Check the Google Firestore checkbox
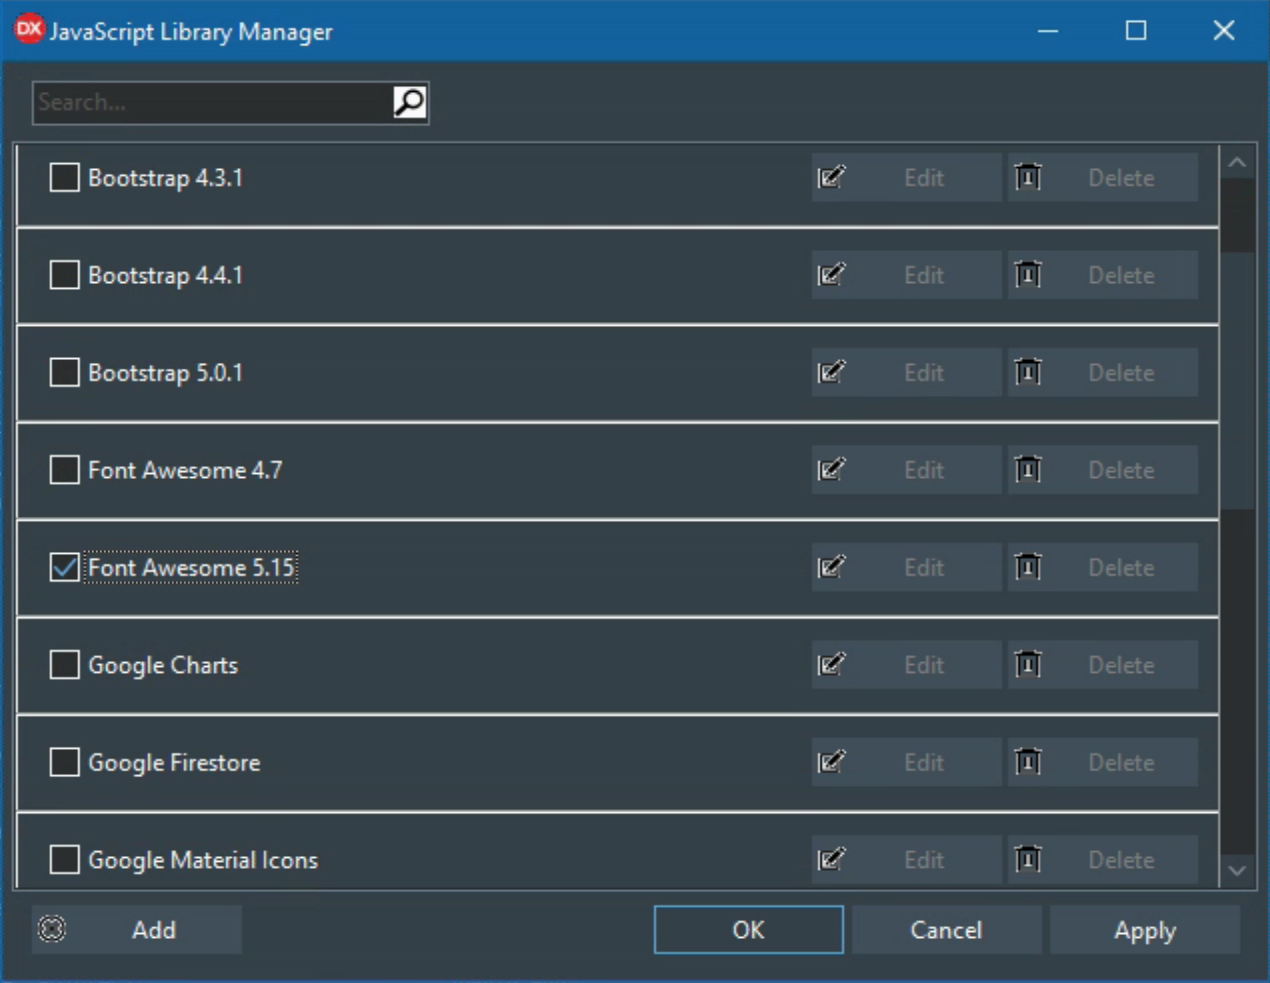 [x=64, y=763]
